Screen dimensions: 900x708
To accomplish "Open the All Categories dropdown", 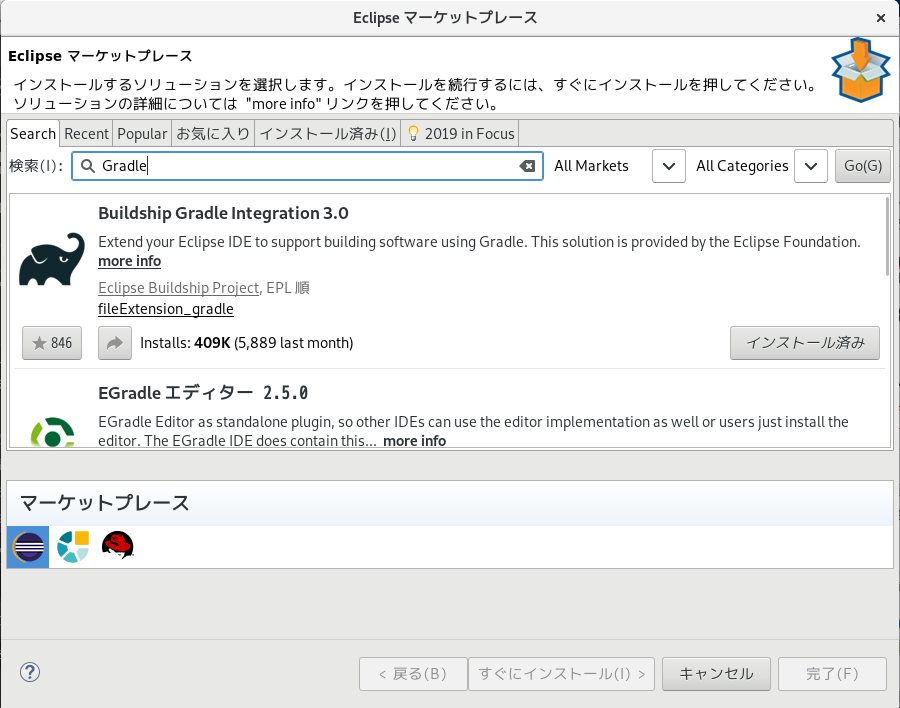I will pos(810,166).
